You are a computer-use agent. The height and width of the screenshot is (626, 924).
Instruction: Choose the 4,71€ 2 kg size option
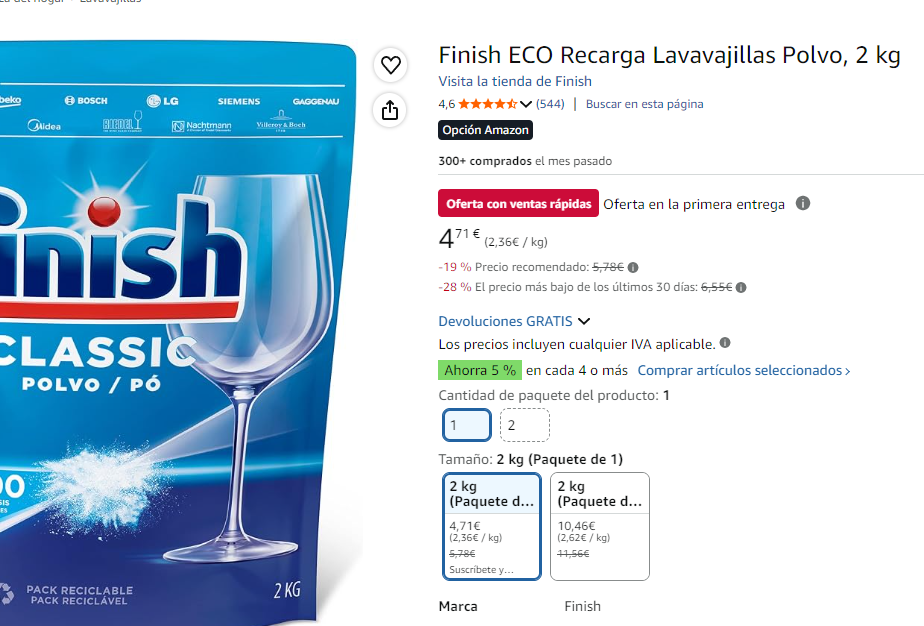(491, 526)
